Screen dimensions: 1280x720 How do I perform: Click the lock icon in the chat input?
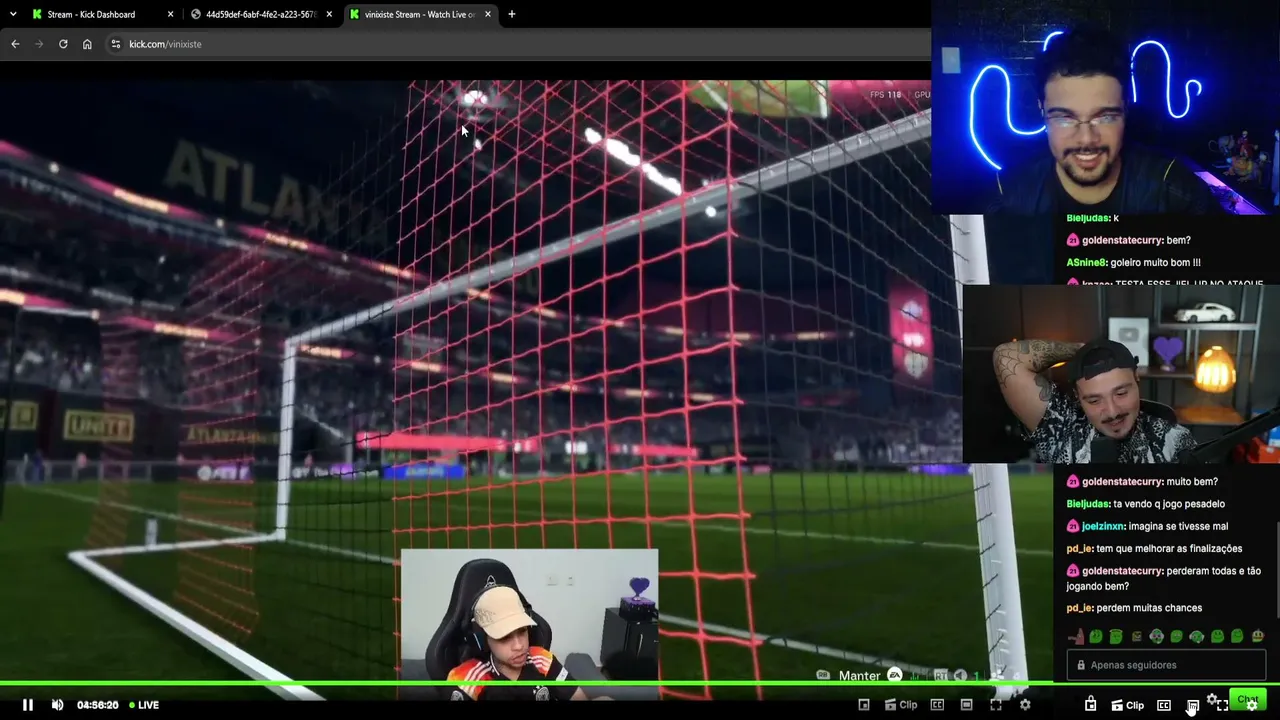click(1081, 665)
